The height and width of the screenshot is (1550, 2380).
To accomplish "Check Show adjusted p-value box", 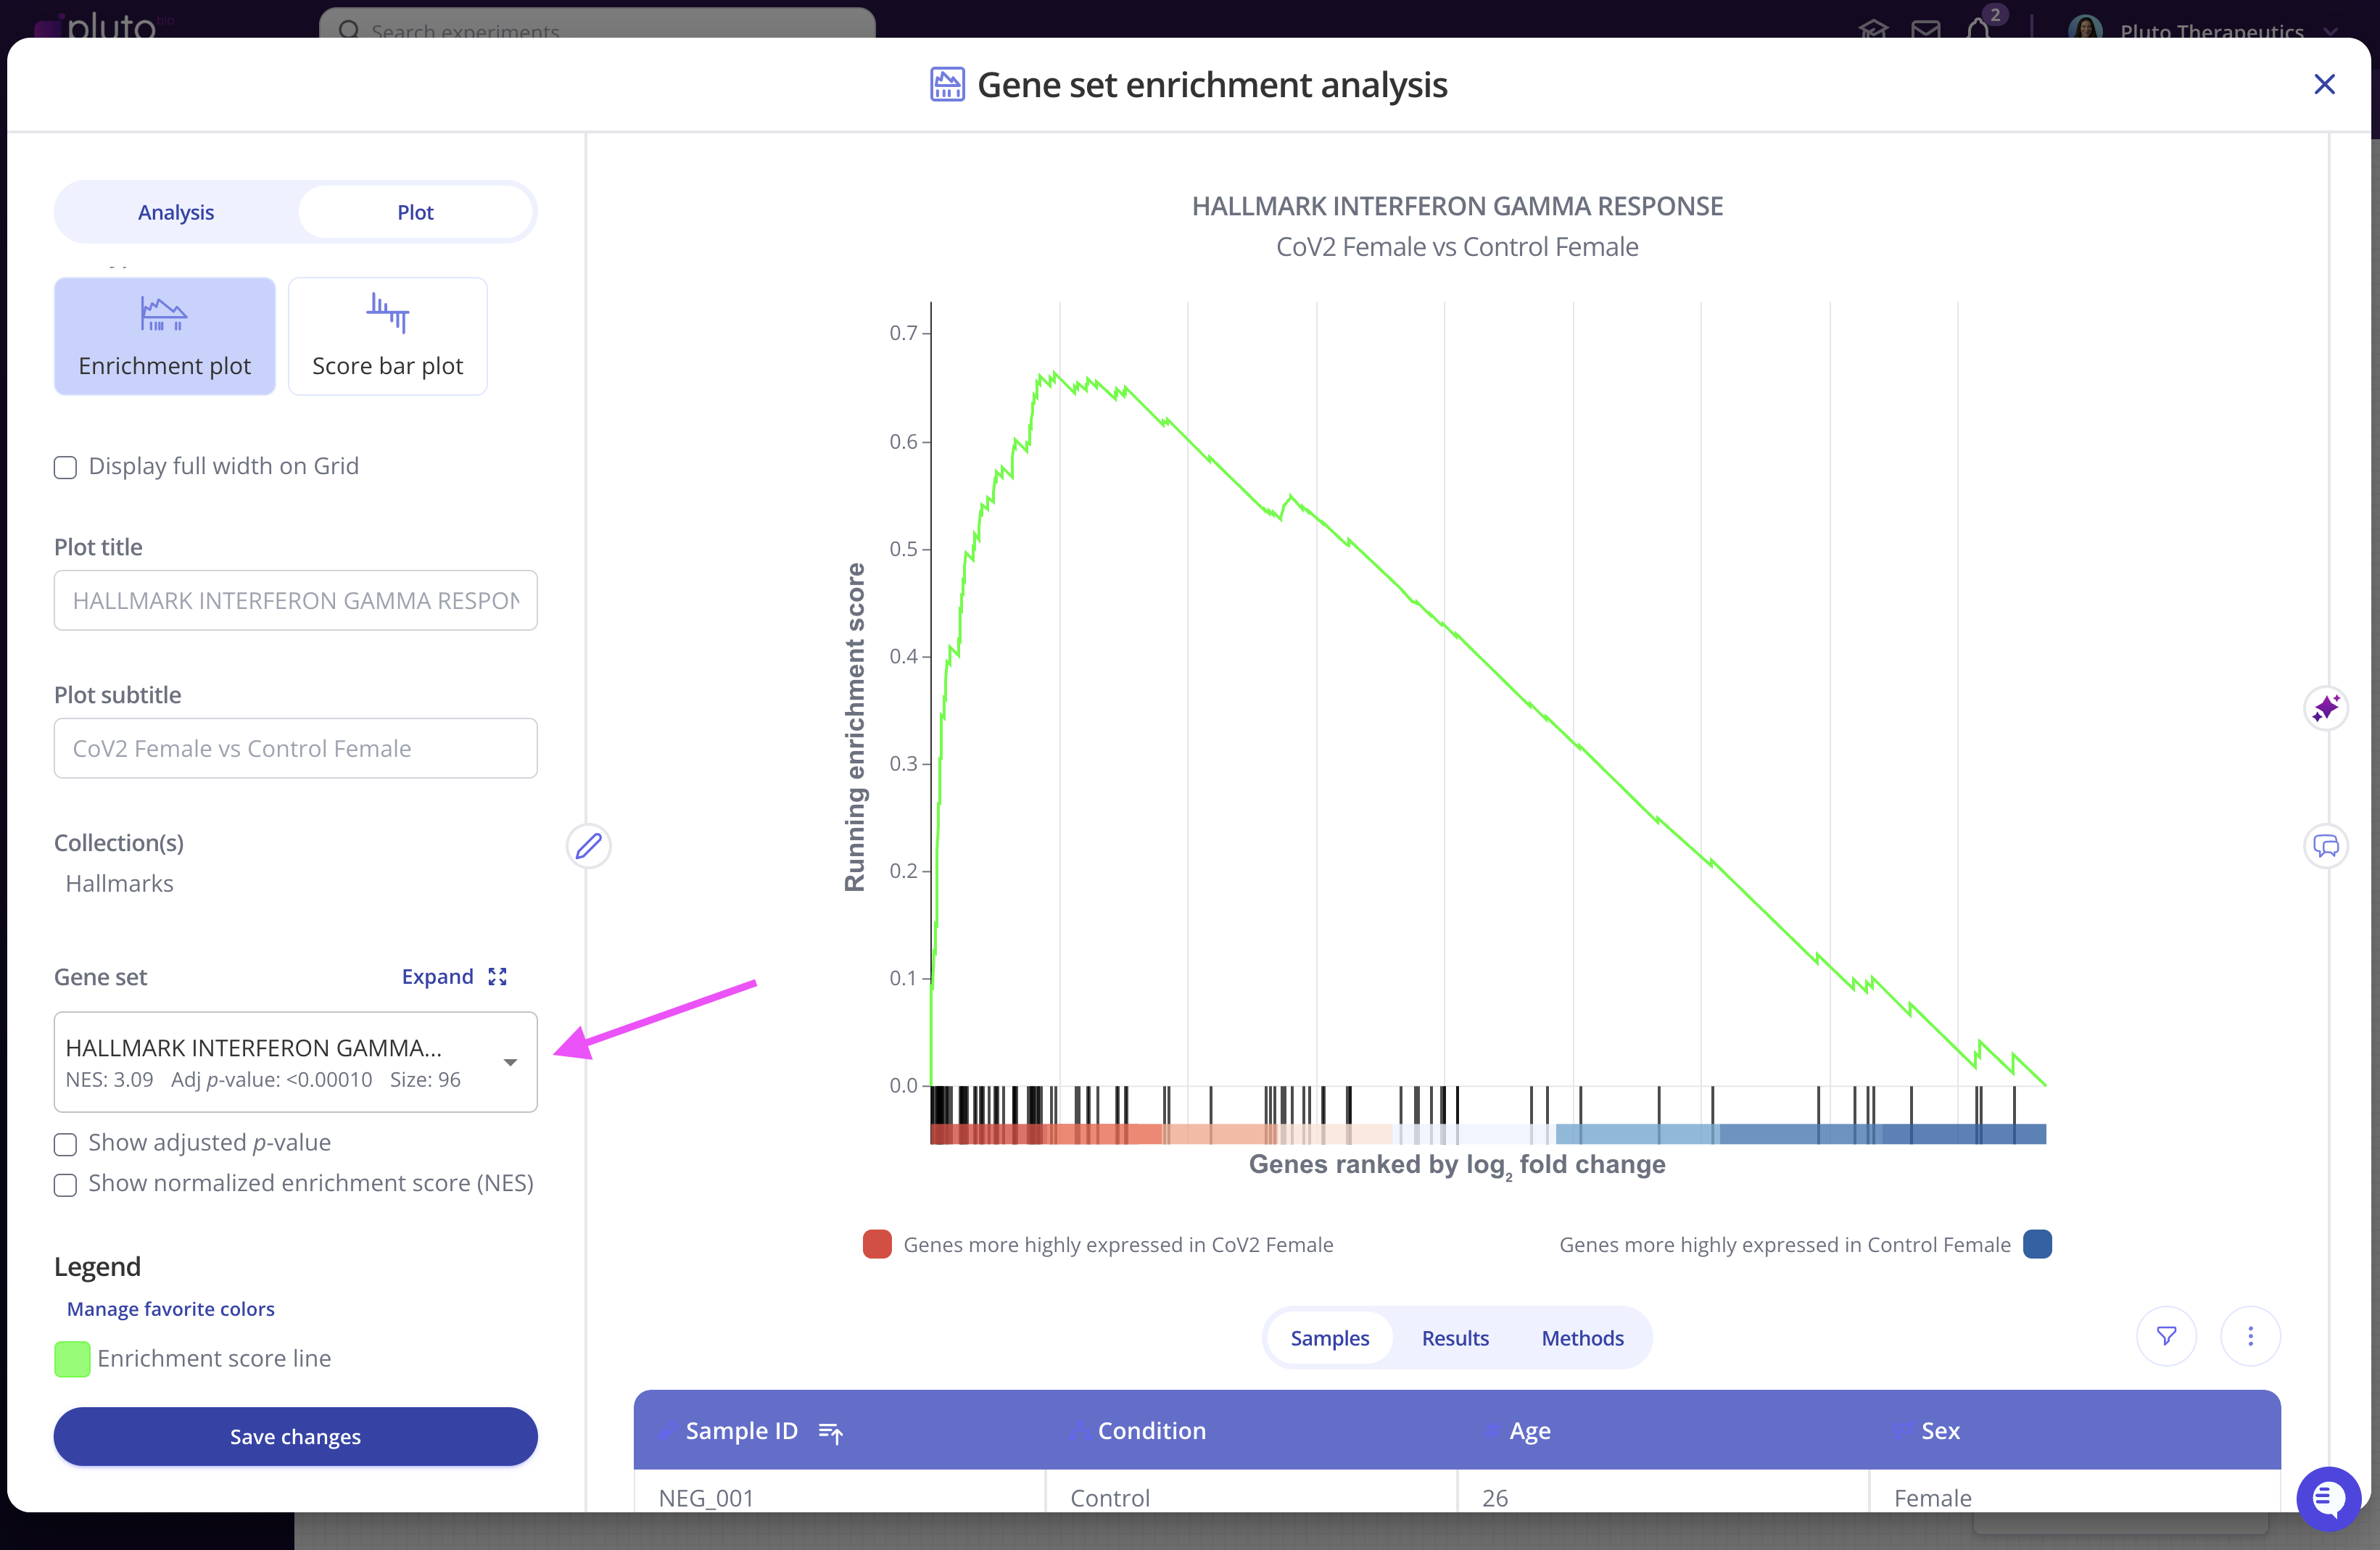I will 65,1144.
